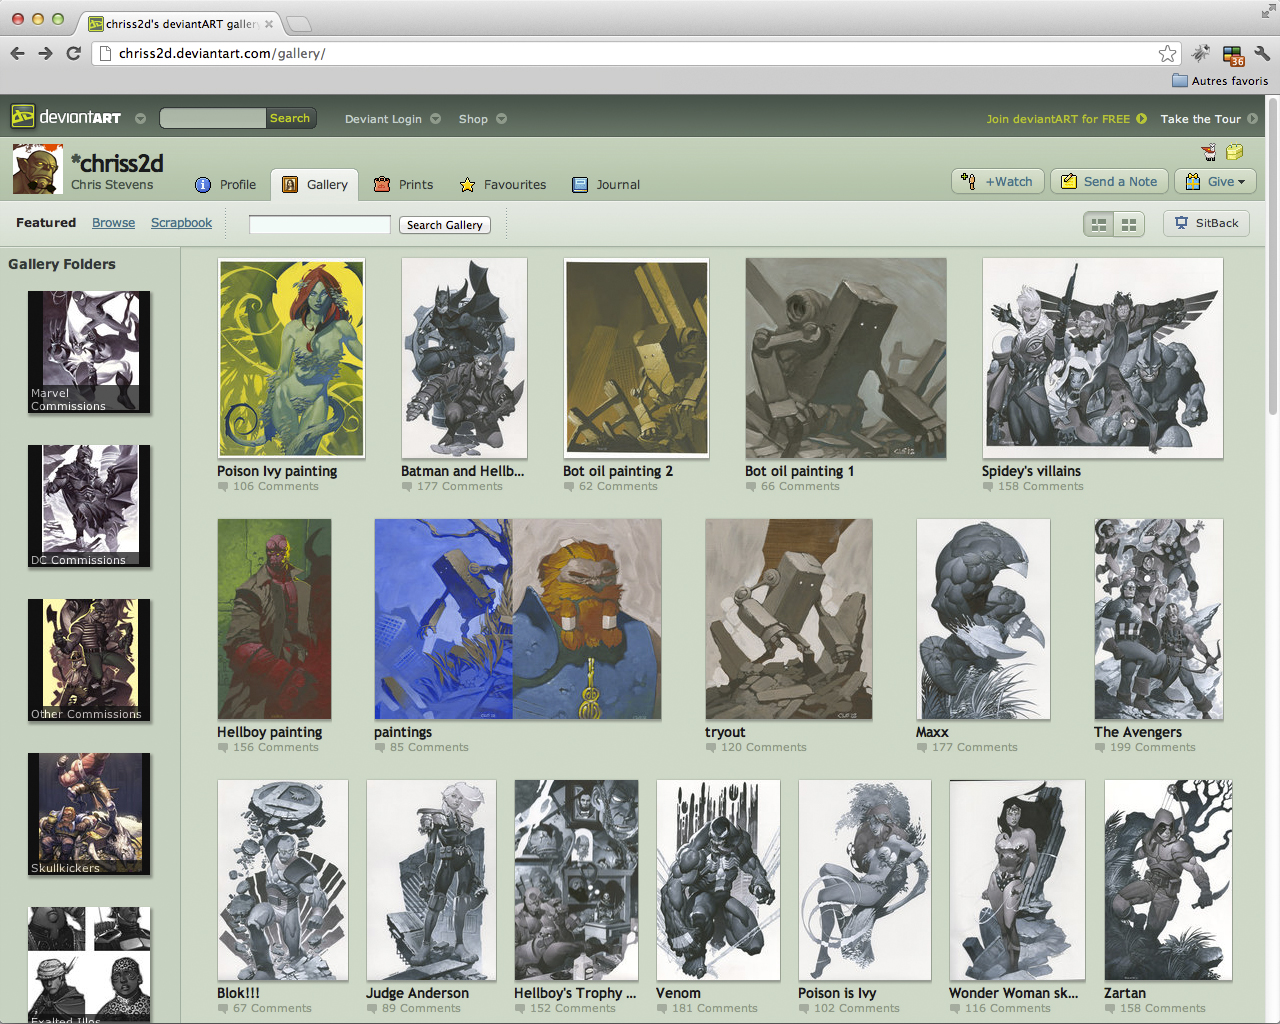
Task: Click the green Search button
Action: point(290,118)
